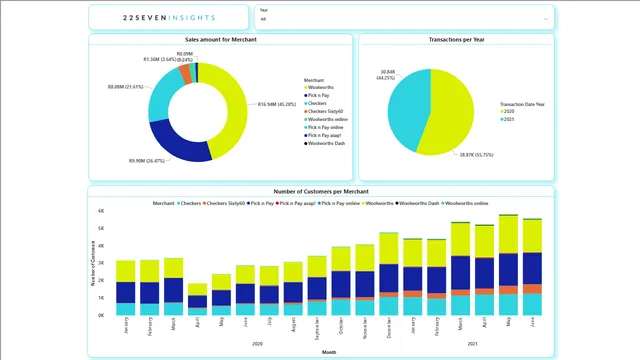This screenshot has width=640, height=360.
Task: Click the 22SEVEN INSIGHTS logo
Action: (169, 18)
